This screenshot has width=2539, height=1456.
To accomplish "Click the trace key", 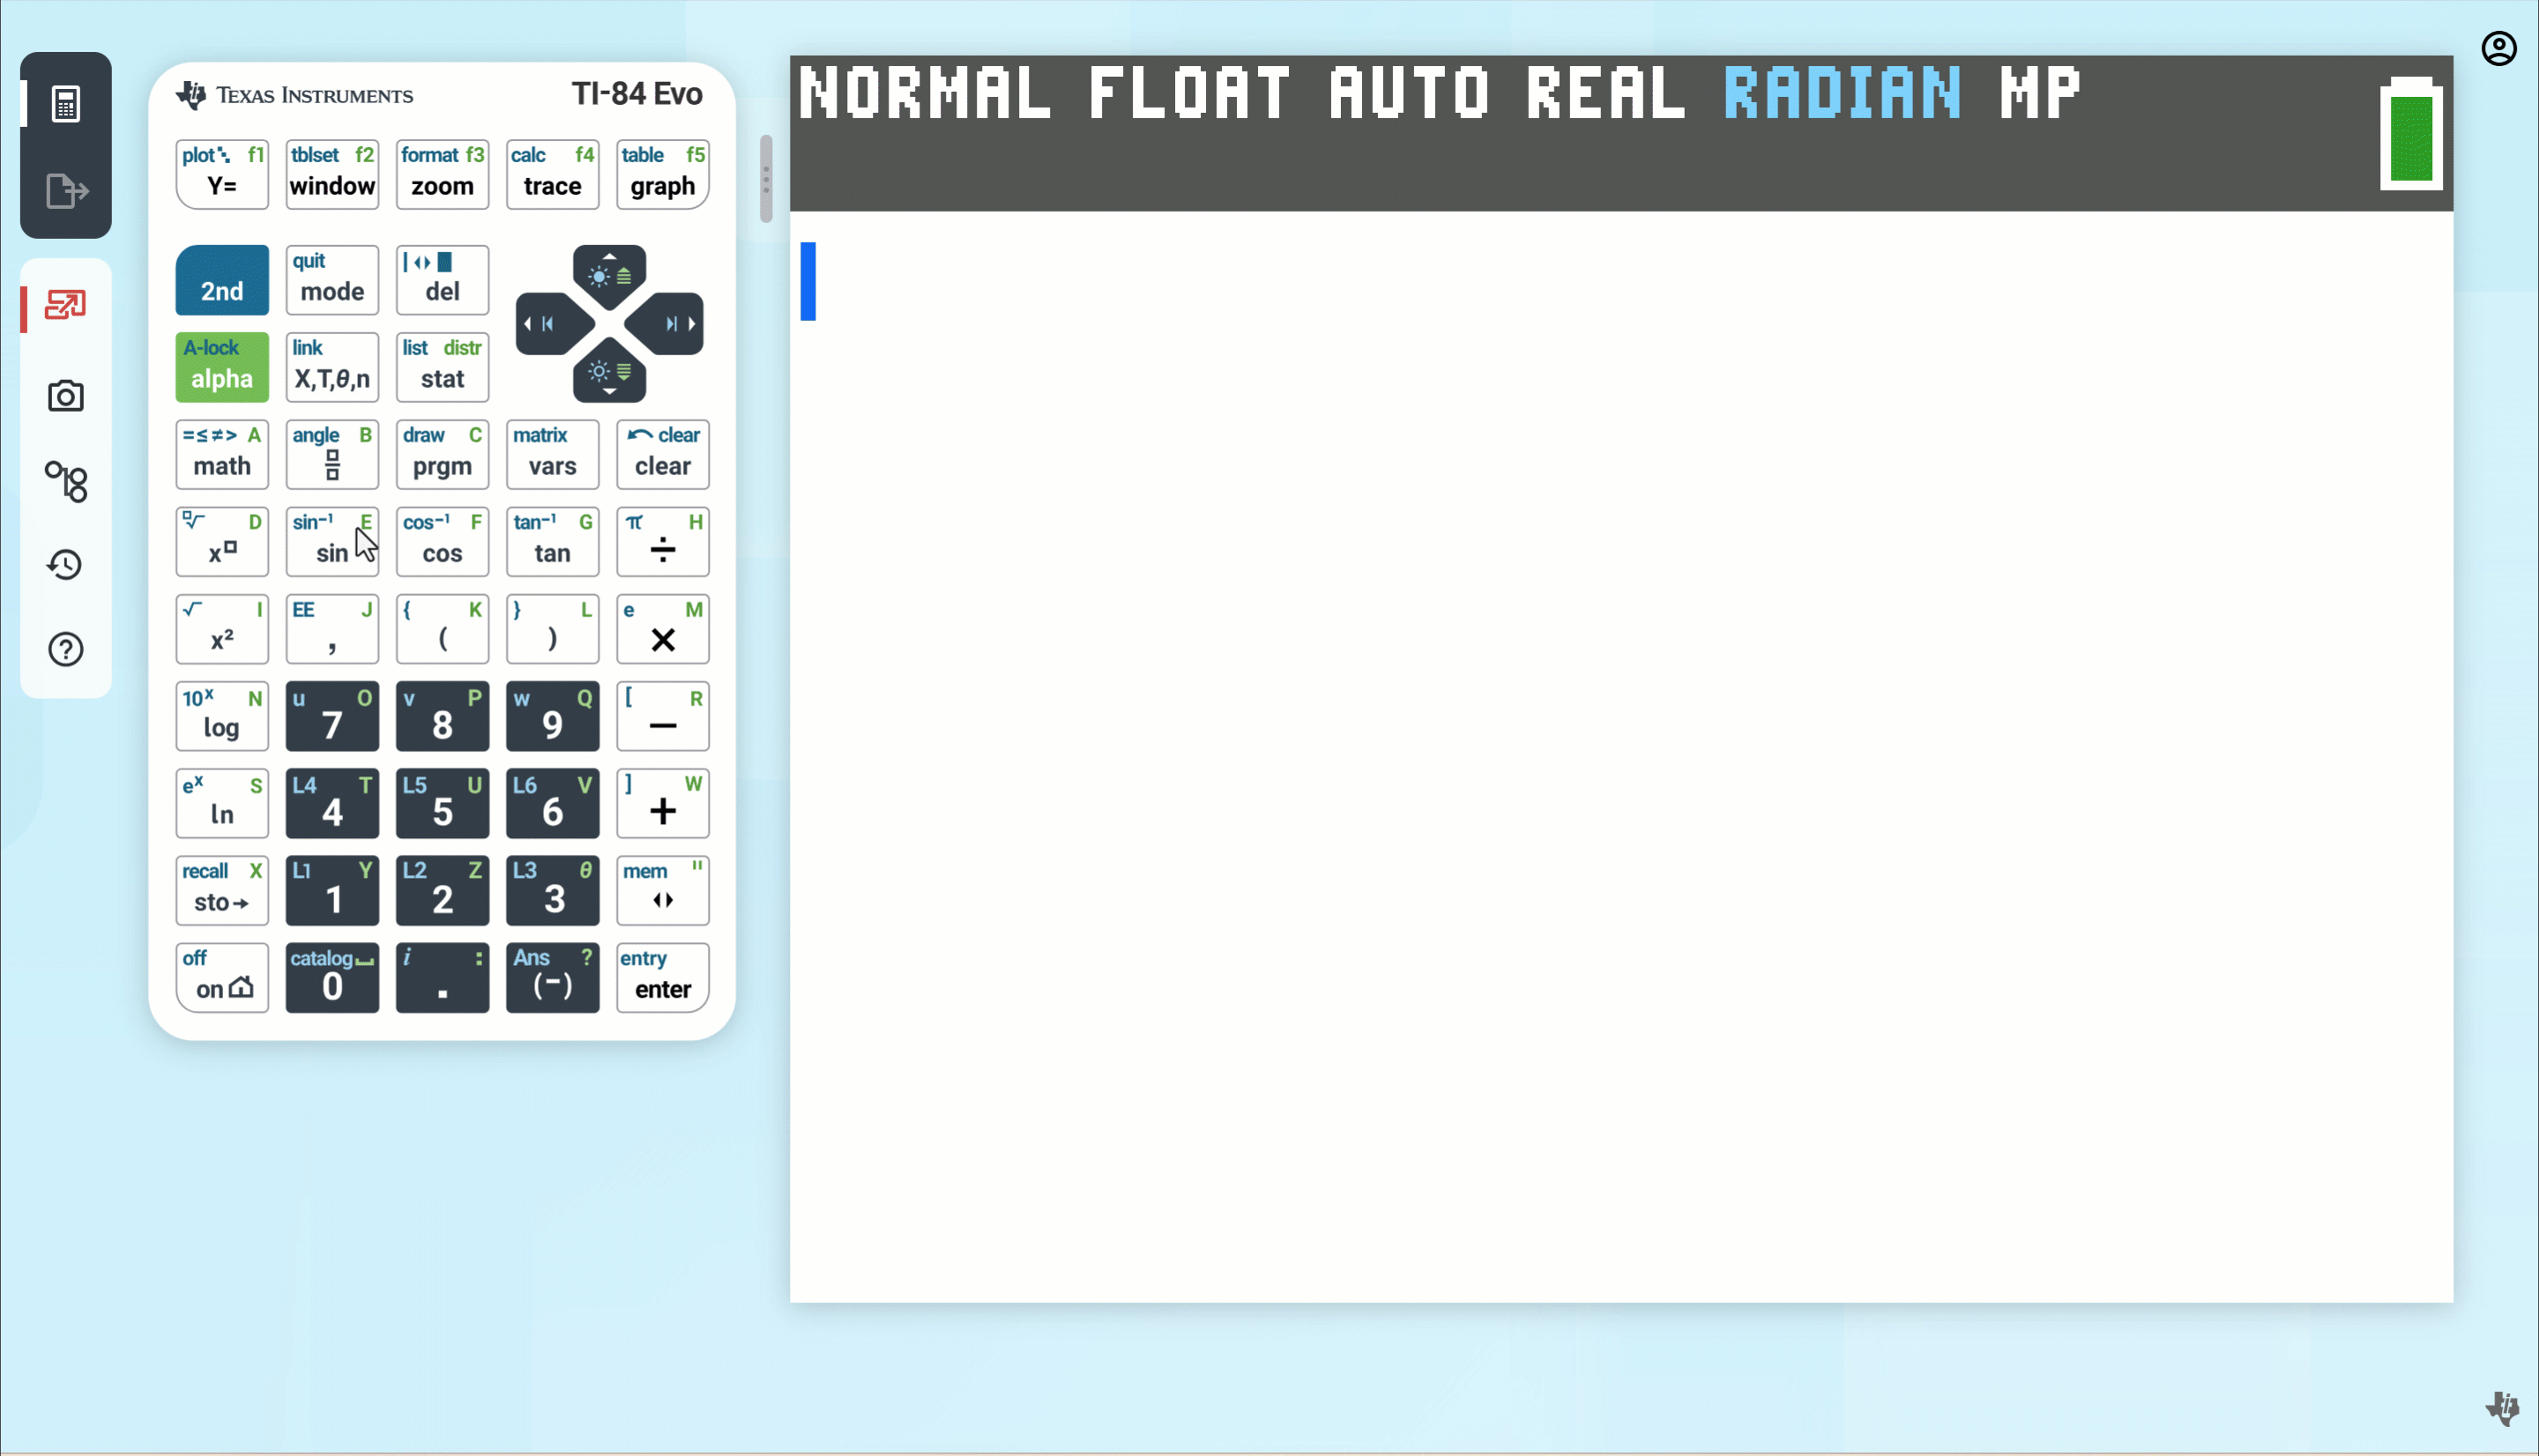I will click(553, 174).
